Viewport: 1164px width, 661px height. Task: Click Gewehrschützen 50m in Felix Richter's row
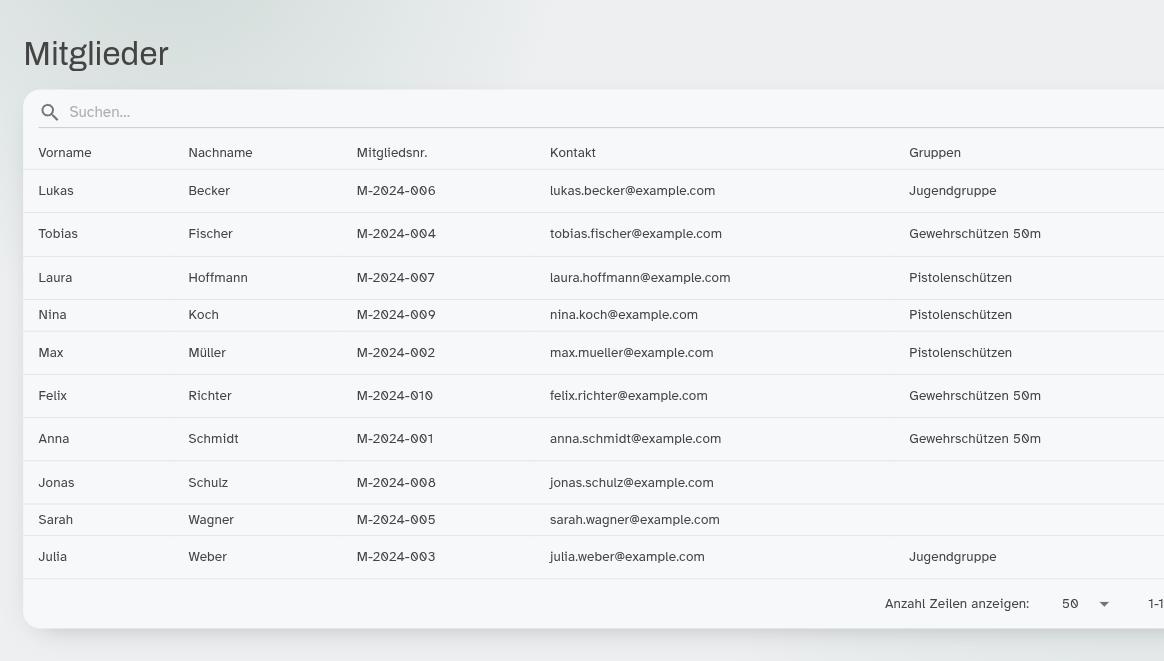pos(975,396)
